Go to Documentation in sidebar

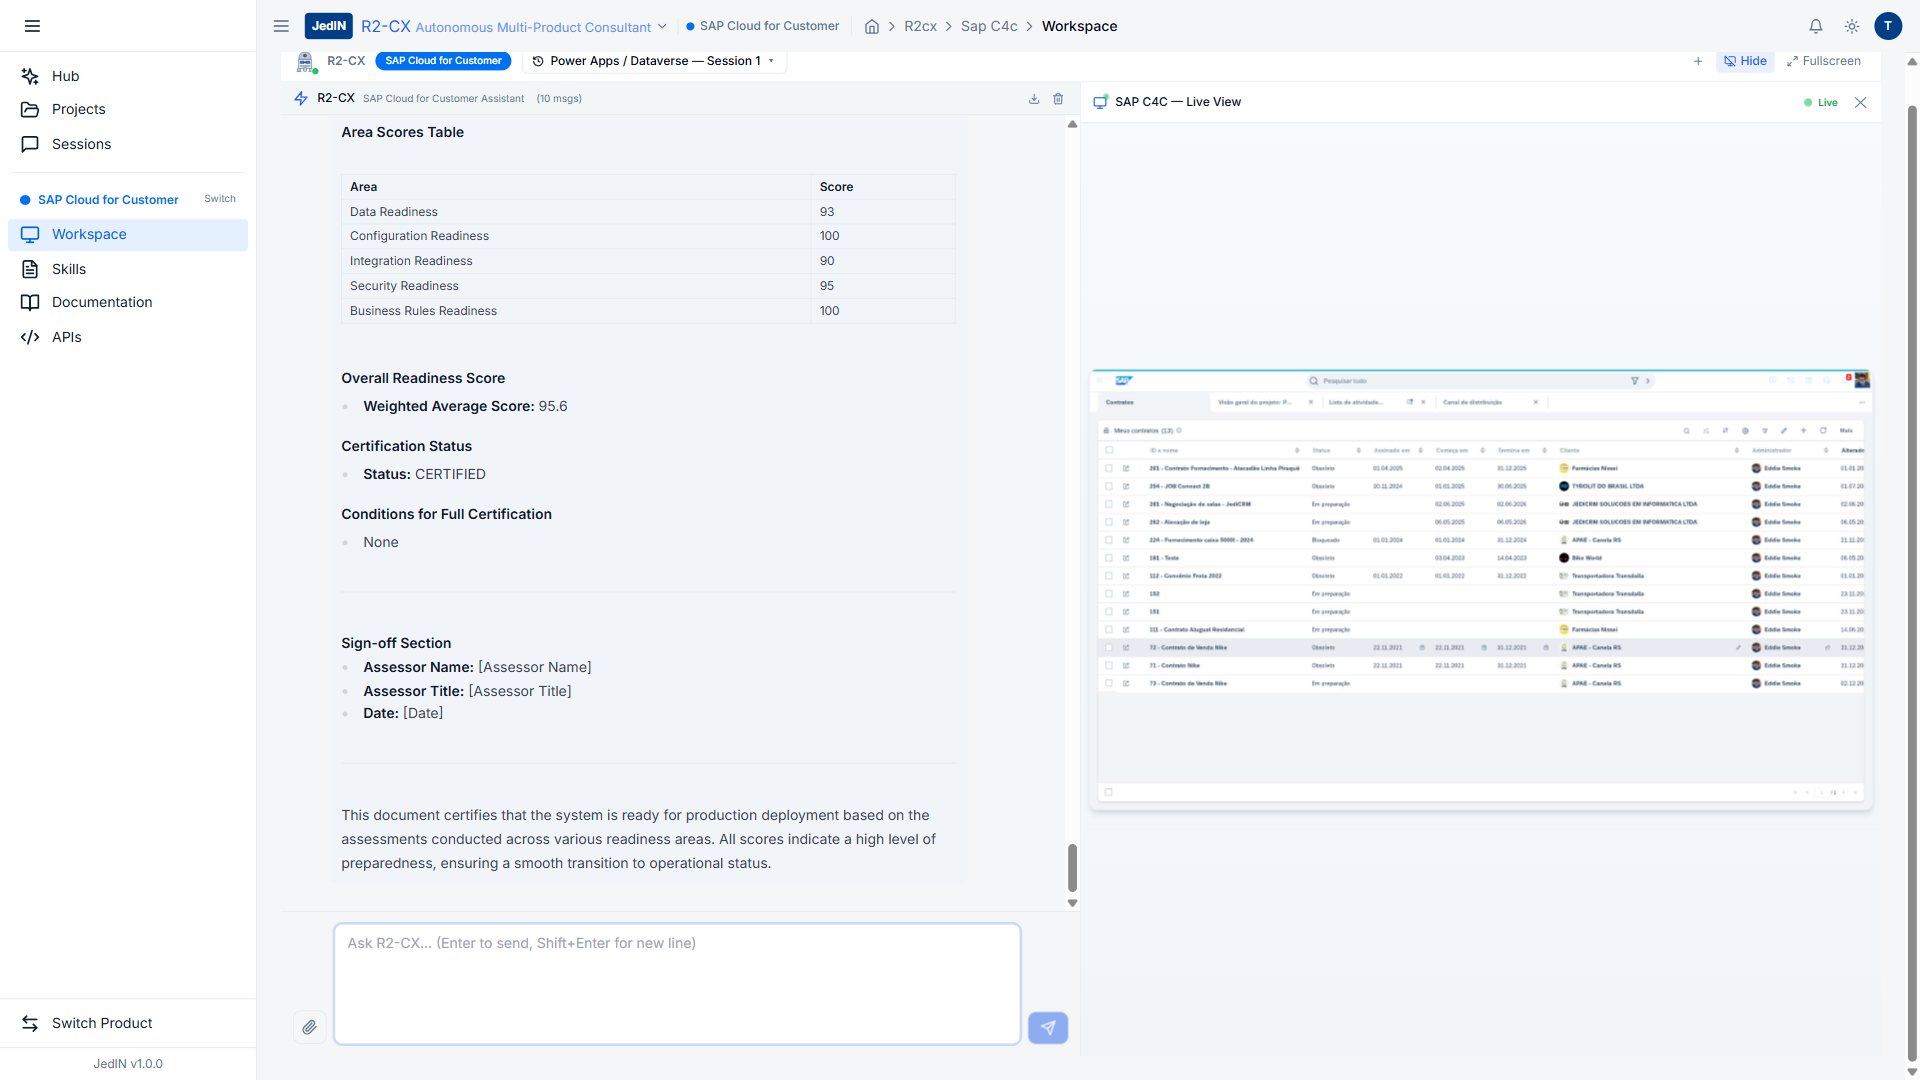pyautogui.click(x=101, y=302)
